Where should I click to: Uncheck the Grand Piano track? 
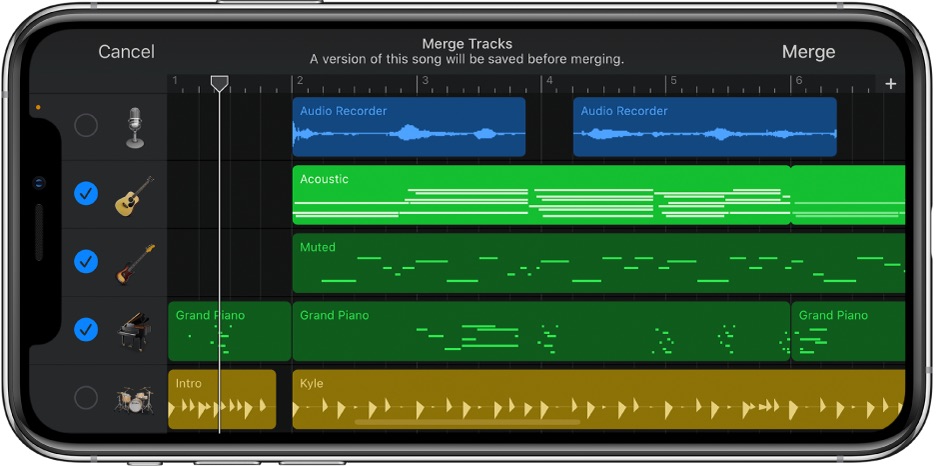tap(86, 329)
